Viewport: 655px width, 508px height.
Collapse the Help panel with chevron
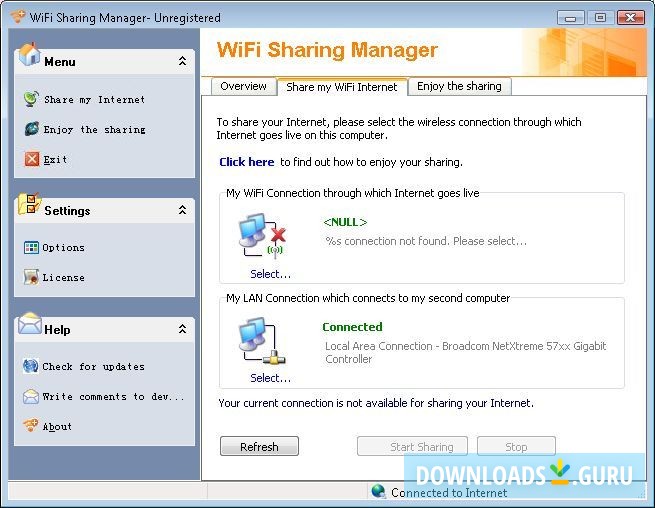pos(182,329)
